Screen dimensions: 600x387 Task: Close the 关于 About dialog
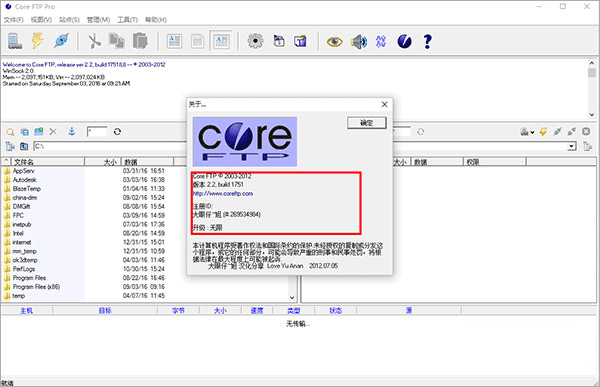point(385,104)
